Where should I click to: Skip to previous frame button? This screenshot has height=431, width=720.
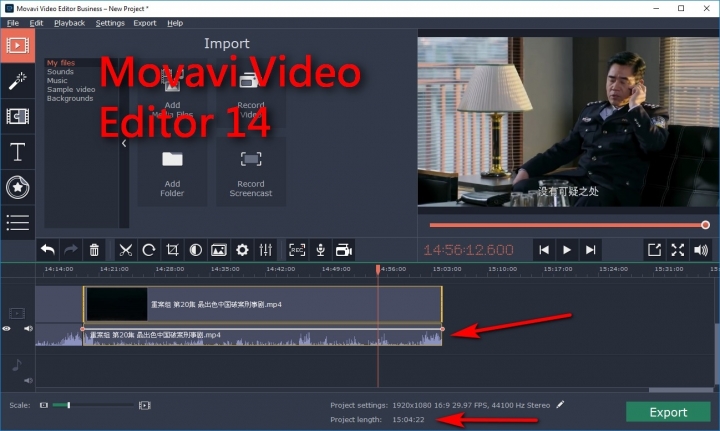tap(544, 250)
